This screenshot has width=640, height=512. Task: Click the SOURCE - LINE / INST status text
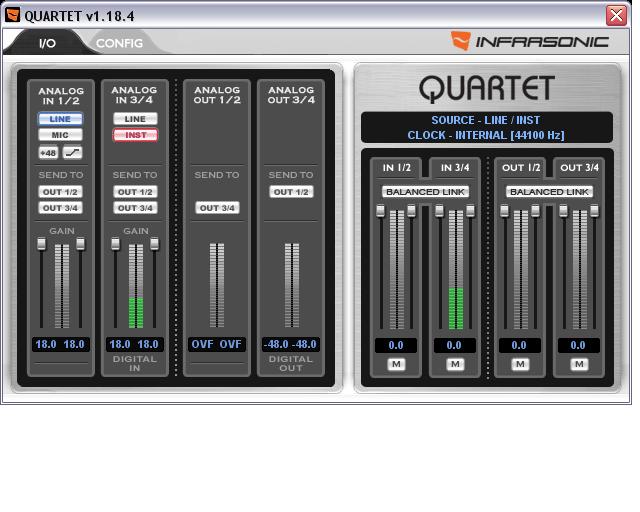(486, 120)
